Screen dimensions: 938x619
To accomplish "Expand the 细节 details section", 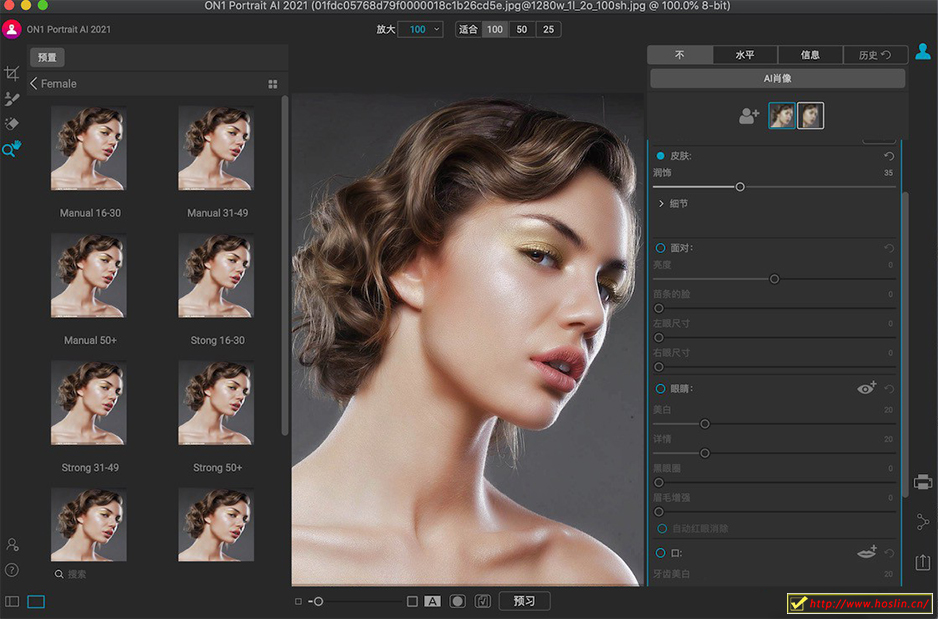I will coord(662,203).
